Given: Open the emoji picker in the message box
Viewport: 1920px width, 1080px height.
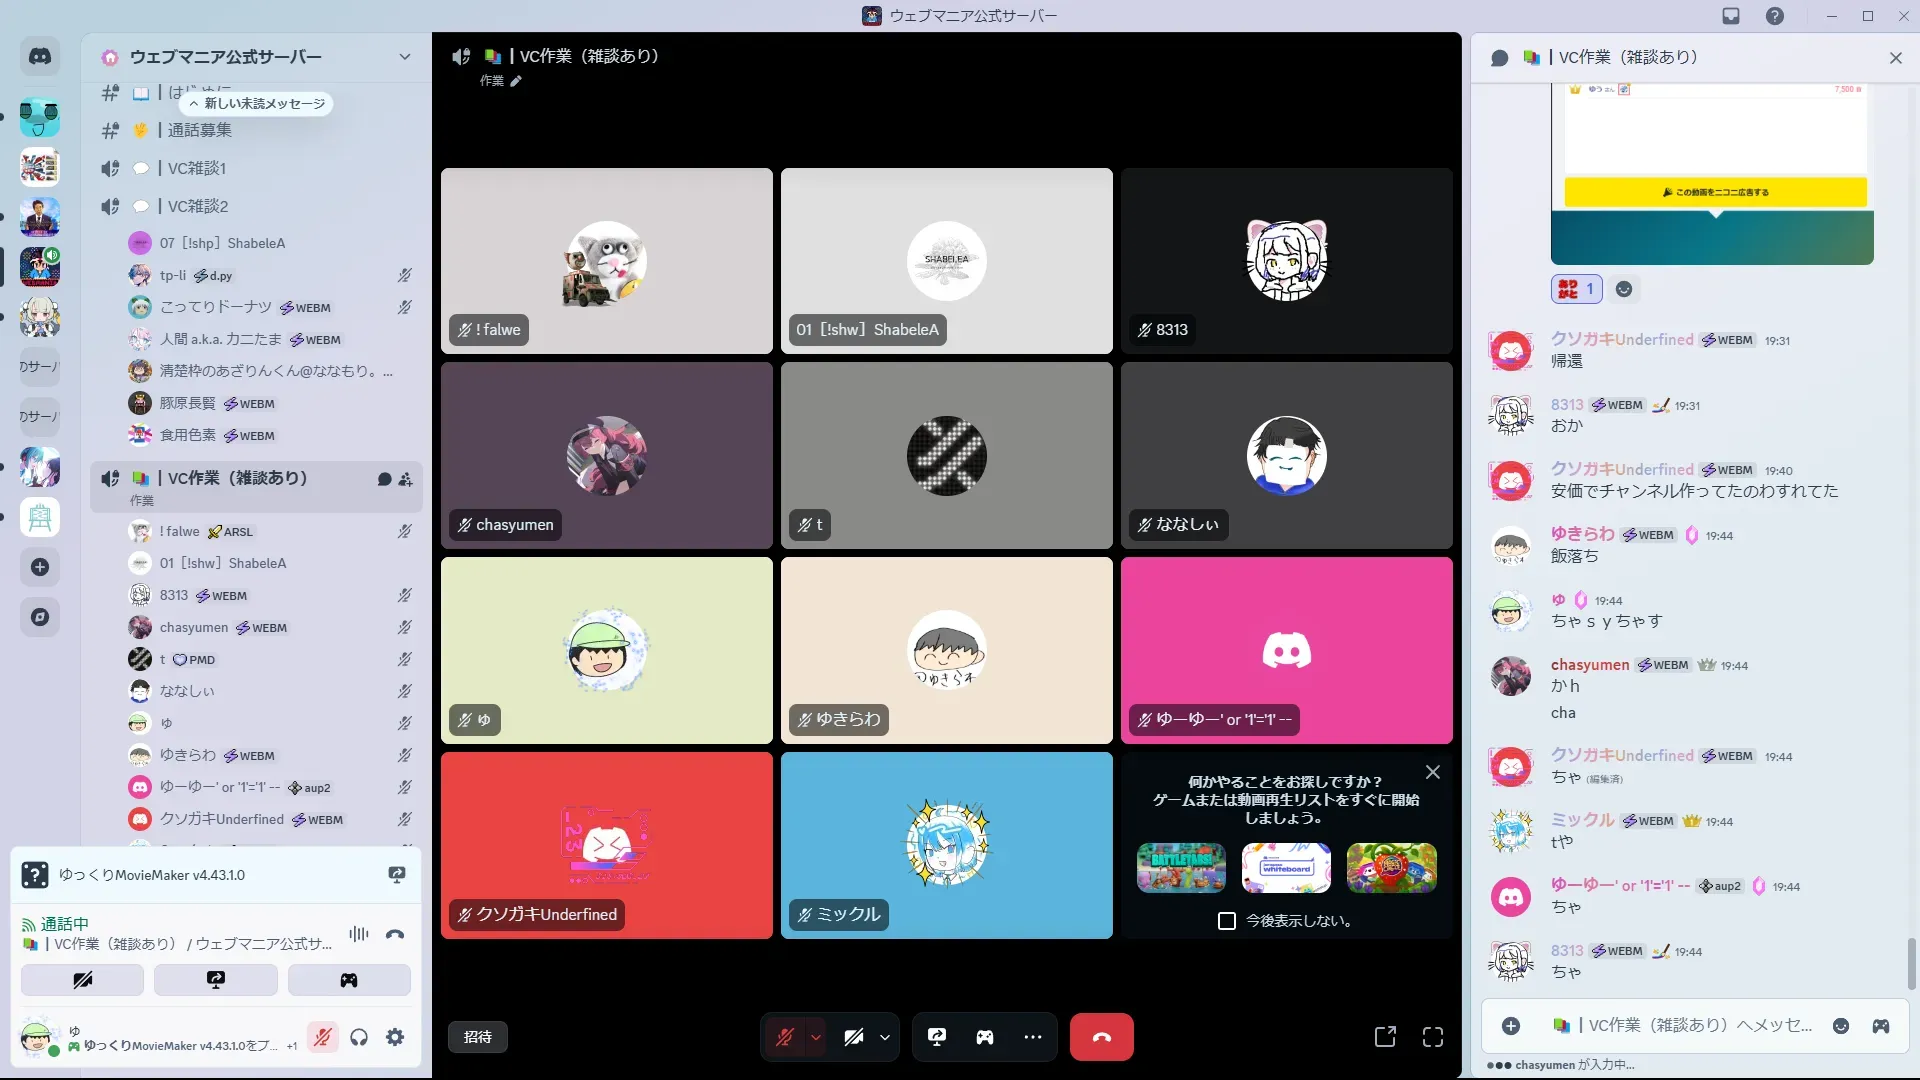Looking at the screenshot, I should [1840, 1026].
